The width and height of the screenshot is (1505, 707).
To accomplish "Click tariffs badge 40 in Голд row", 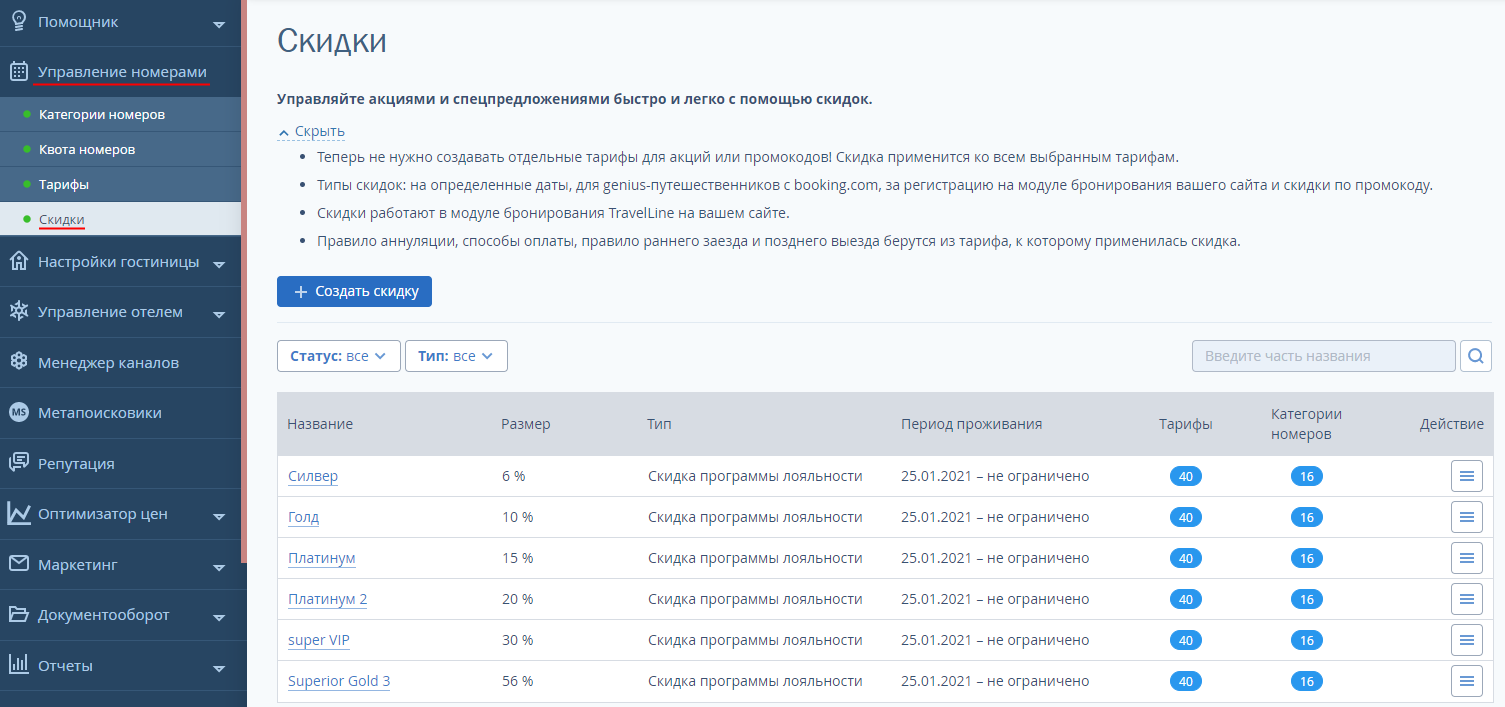I will (1185, 517).
